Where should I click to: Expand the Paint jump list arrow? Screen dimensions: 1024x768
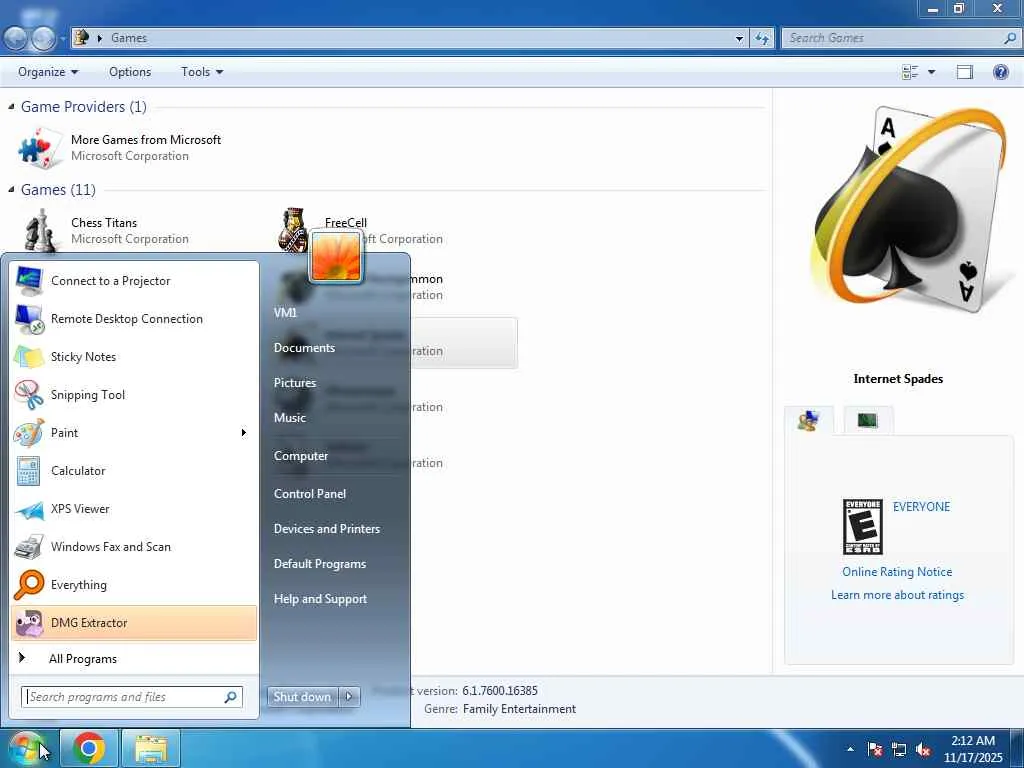click(244, 432)
